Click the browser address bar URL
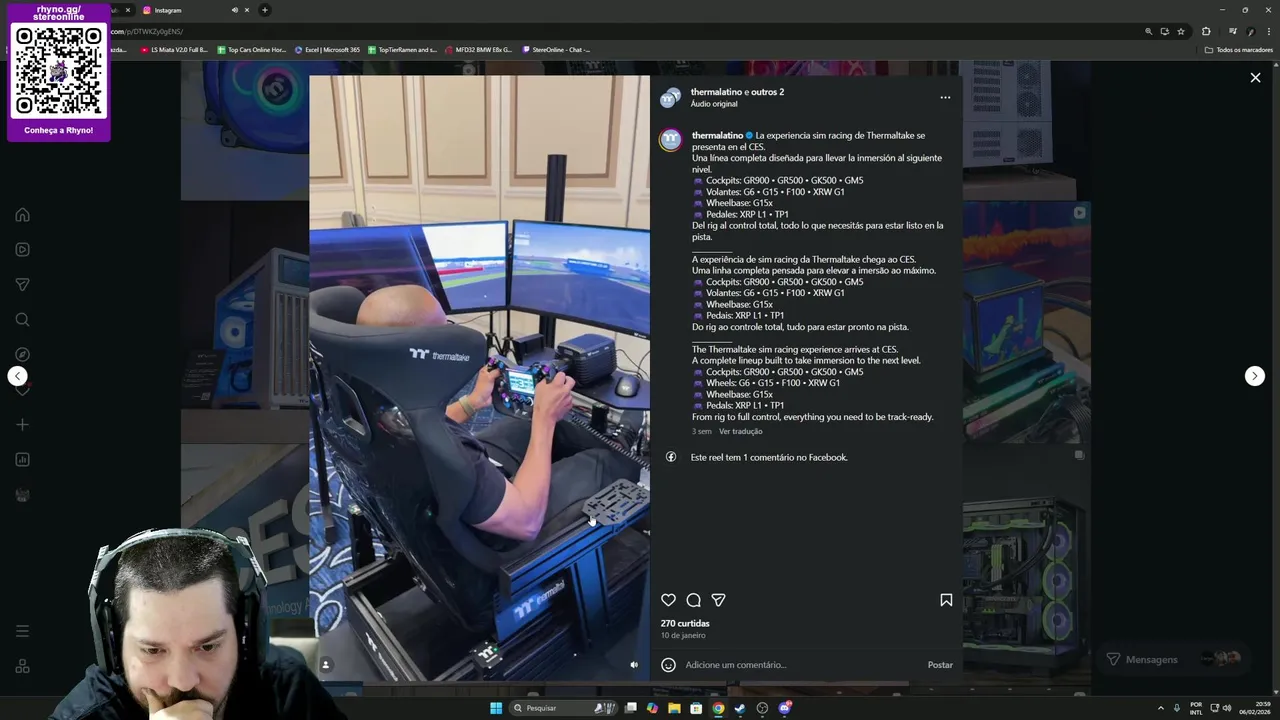This screenshot has height=720, width=1280. pos(146,31)
